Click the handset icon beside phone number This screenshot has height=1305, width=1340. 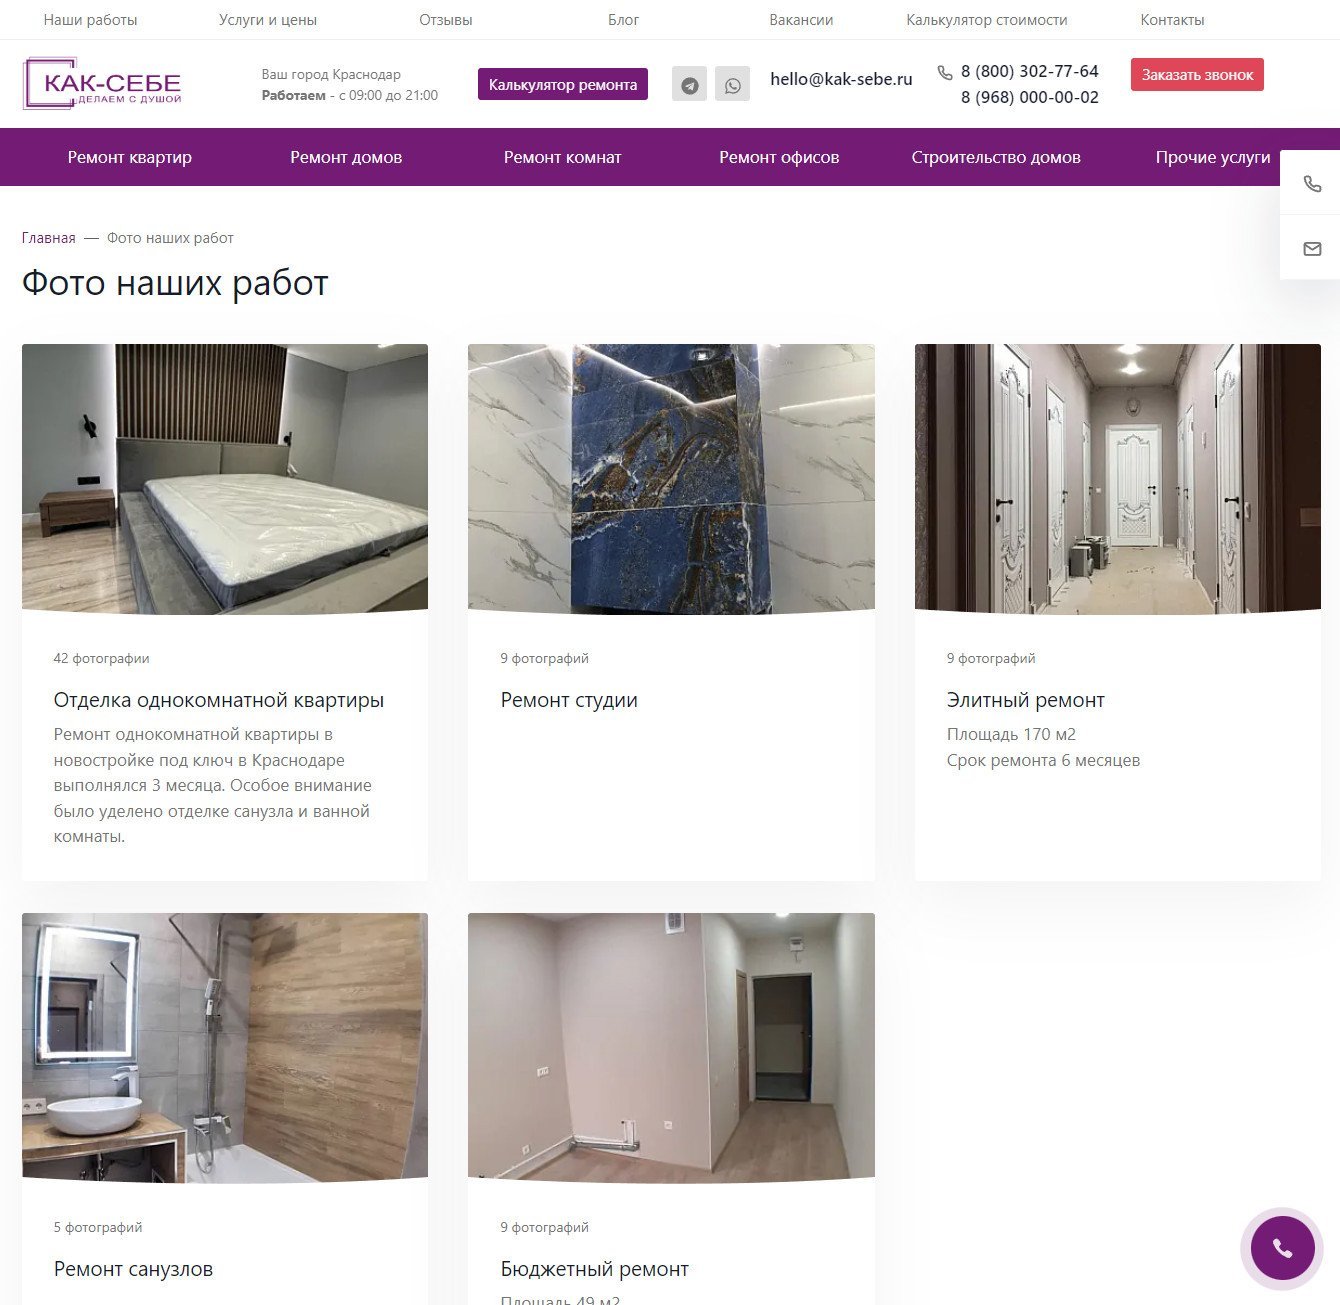[945, 72]
